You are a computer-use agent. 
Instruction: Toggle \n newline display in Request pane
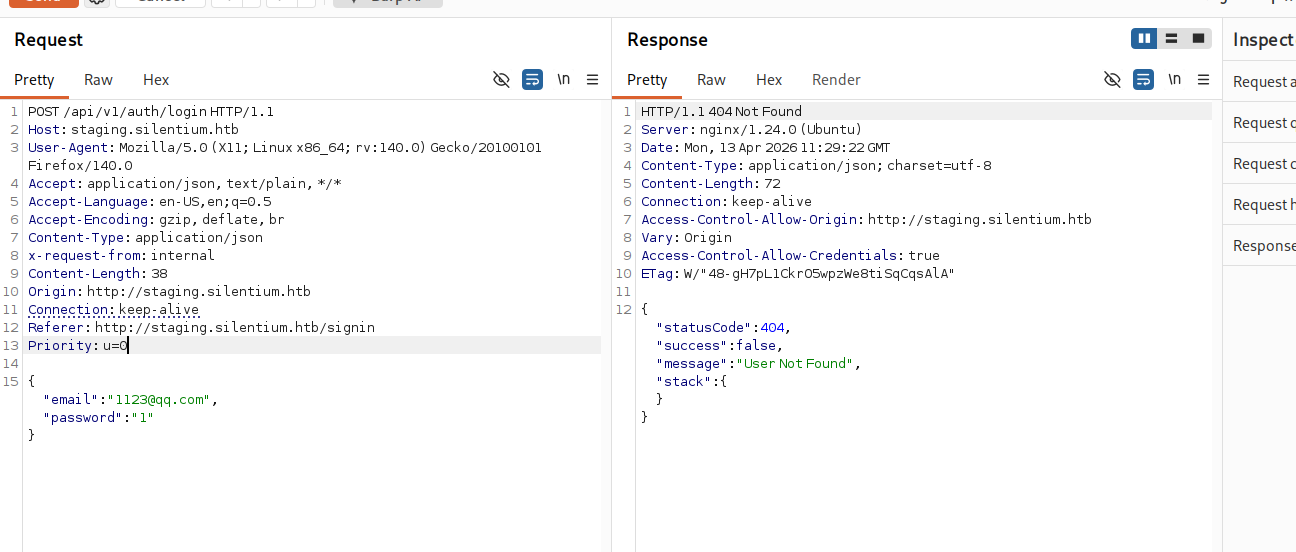564,80
